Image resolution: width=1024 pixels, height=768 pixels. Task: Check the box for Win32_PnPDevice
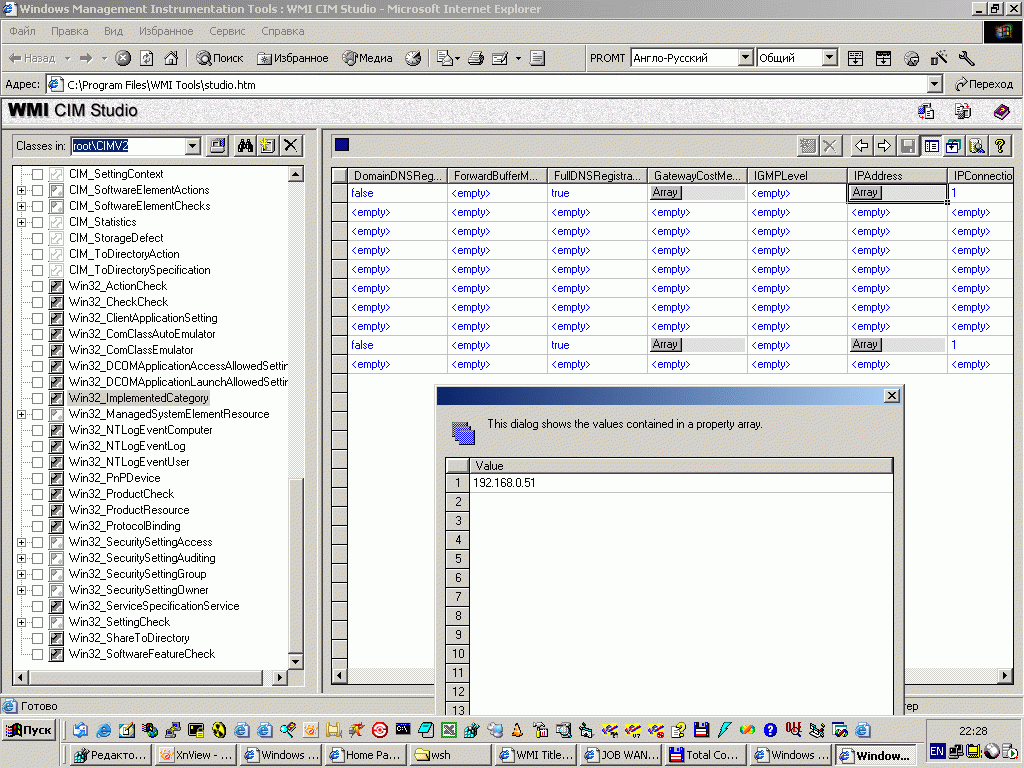37,478
